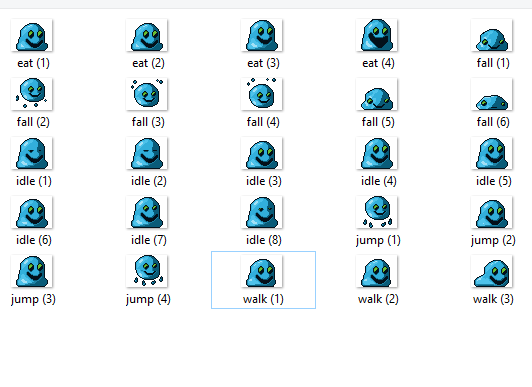Viewport: 532px width, 387px height.
Task: Select the highlighted walk (1) file
Action: tap(263, 280)
